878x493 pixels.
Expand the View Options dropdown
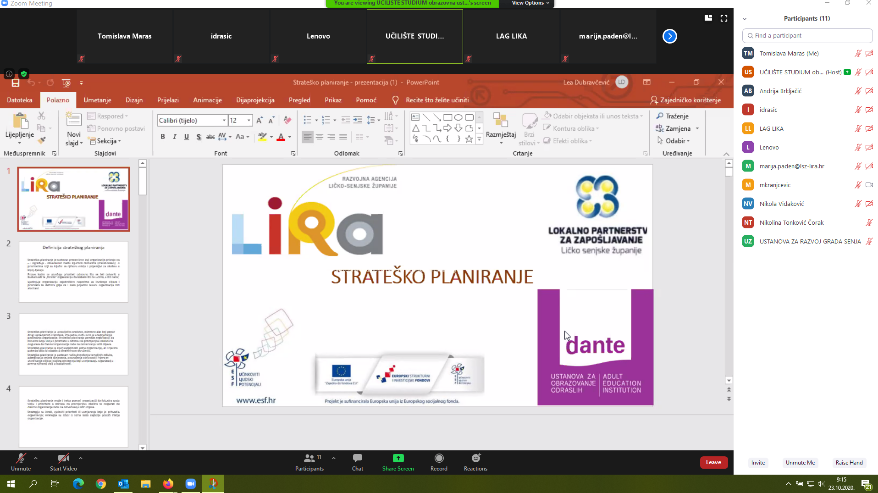coord(530,4)
